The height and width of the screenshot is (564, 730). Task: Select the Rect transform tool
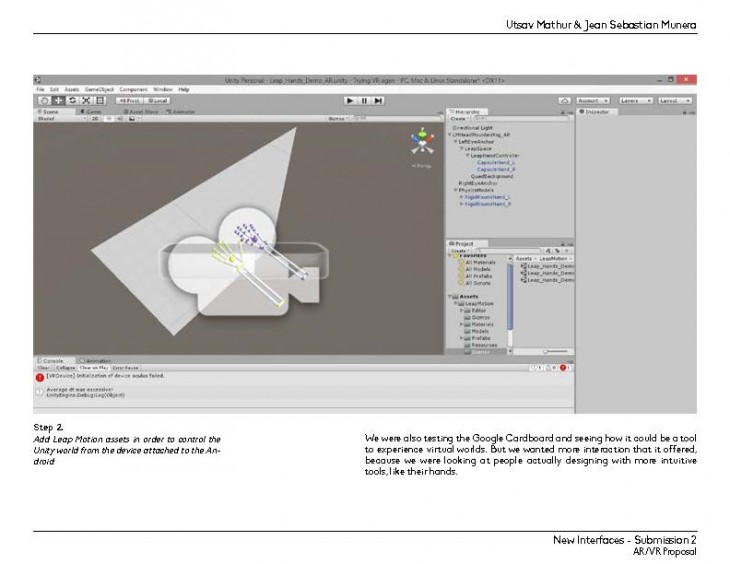[x=100, y=100]
